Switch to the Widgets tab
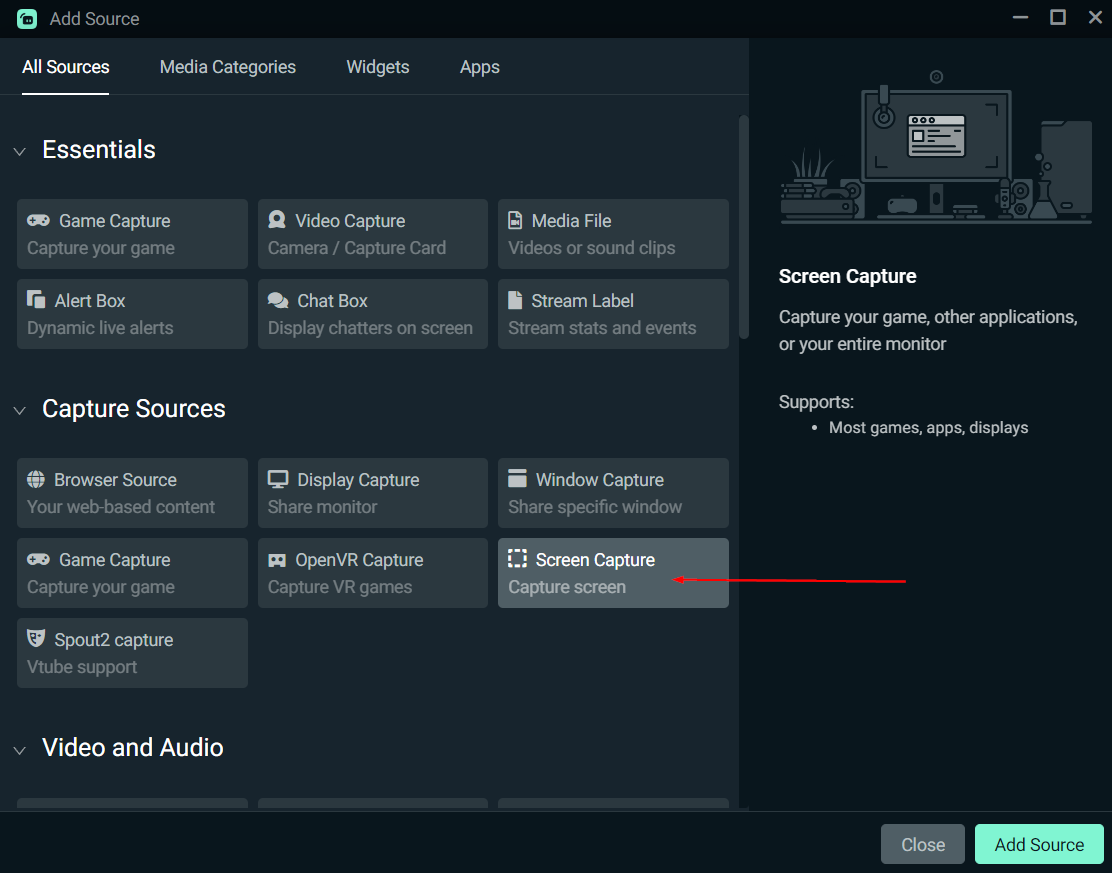Viewport: 1112px width, 873px height. click(x=377, y=66)
